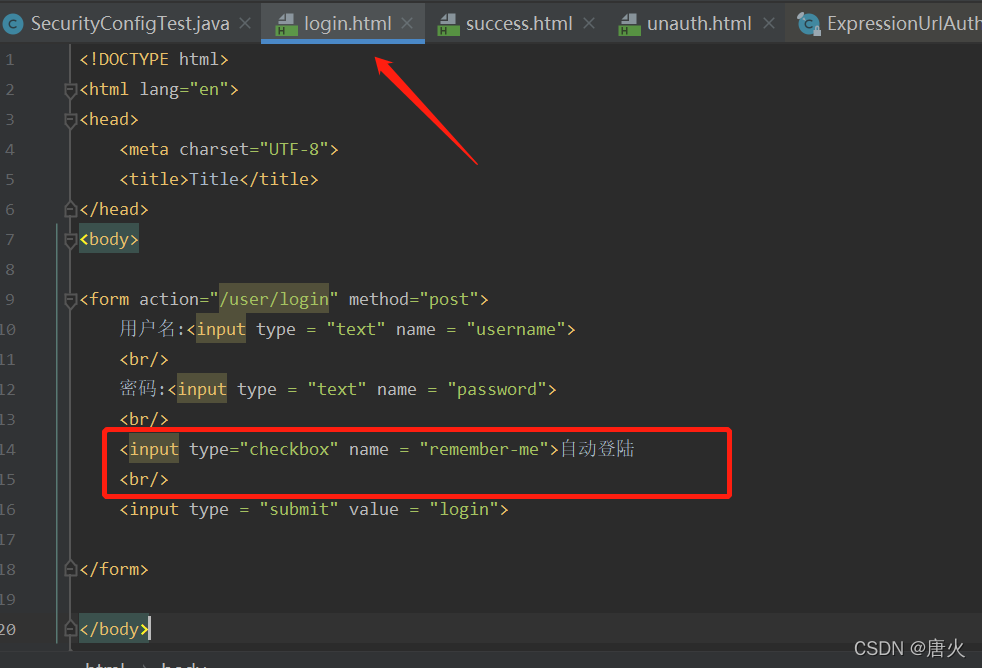Click the "submit" type value
Screen dimensions: 982x668
click(299, 510)
